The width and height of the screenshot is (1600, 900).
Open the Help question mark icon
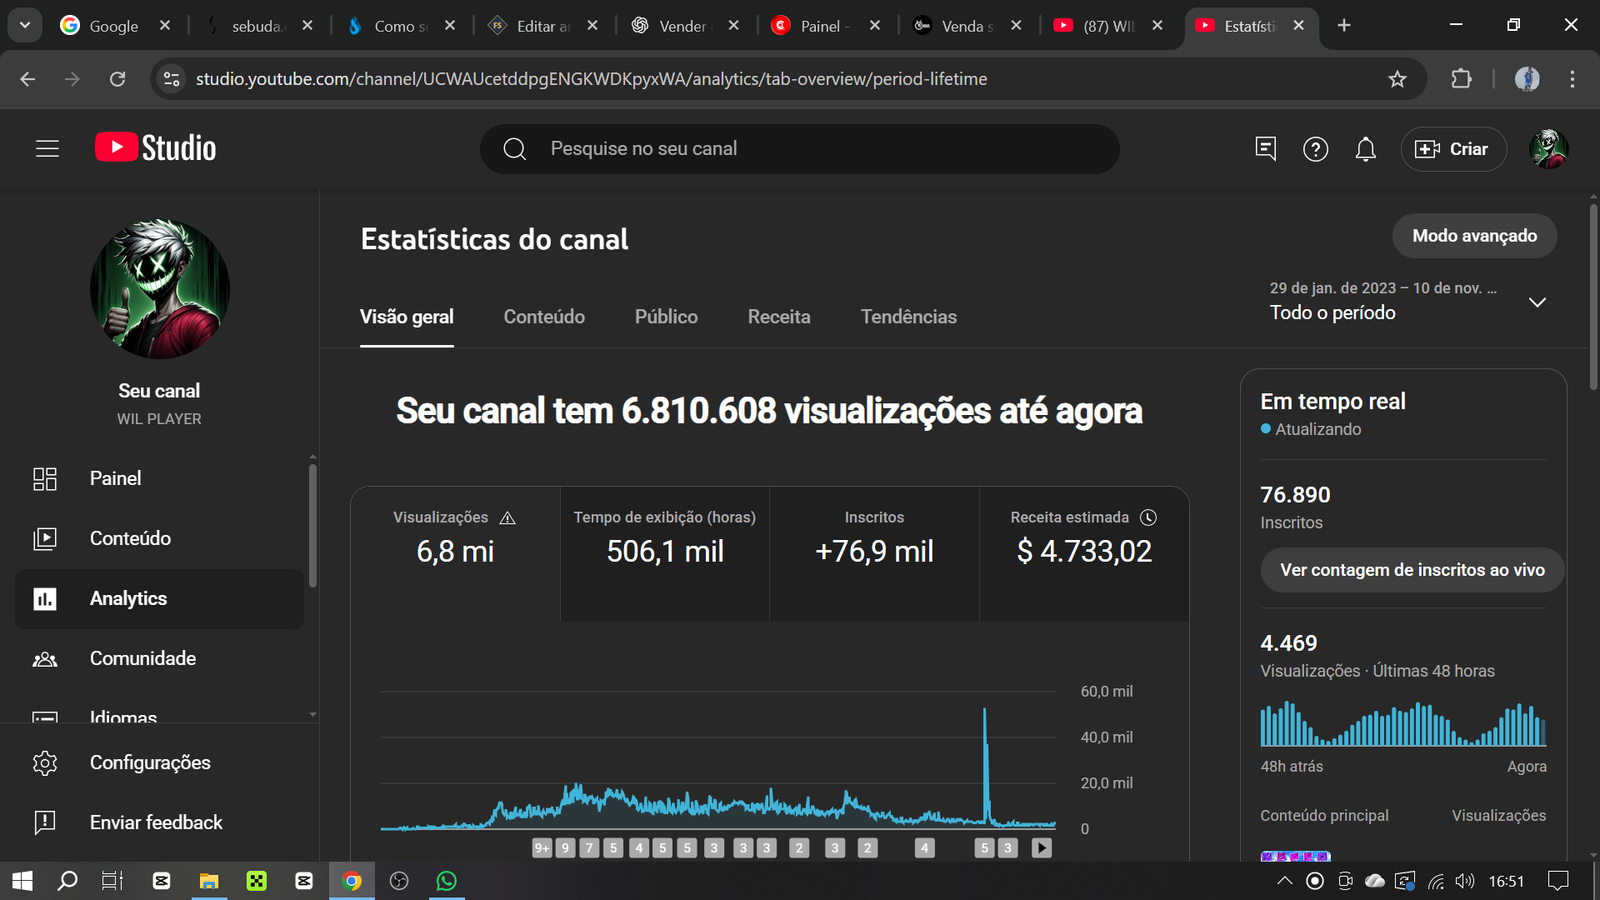[1315, 149]
